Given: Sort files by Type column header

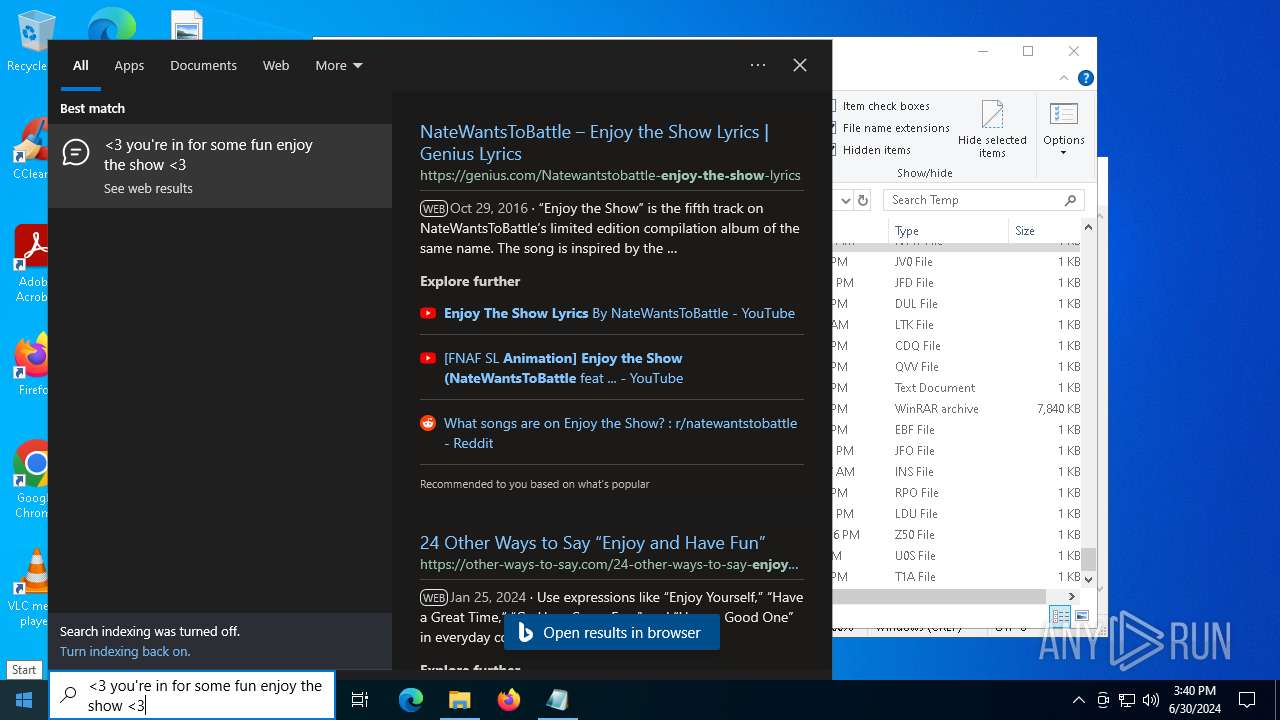Looking at the screenshot, I should 948,231.
